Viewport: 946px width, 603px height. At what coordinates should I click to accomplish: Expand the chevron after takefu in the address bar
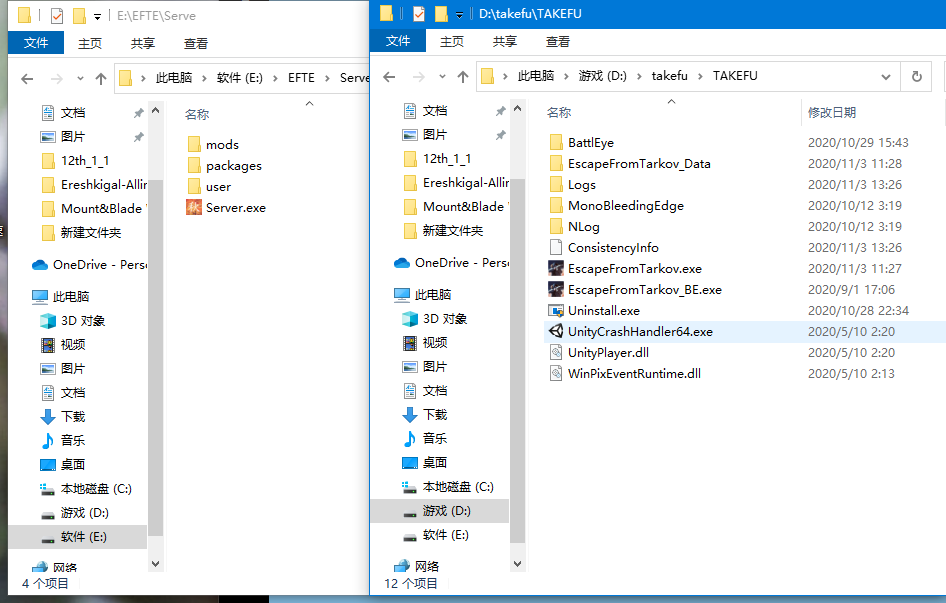[x=700, y=76]
